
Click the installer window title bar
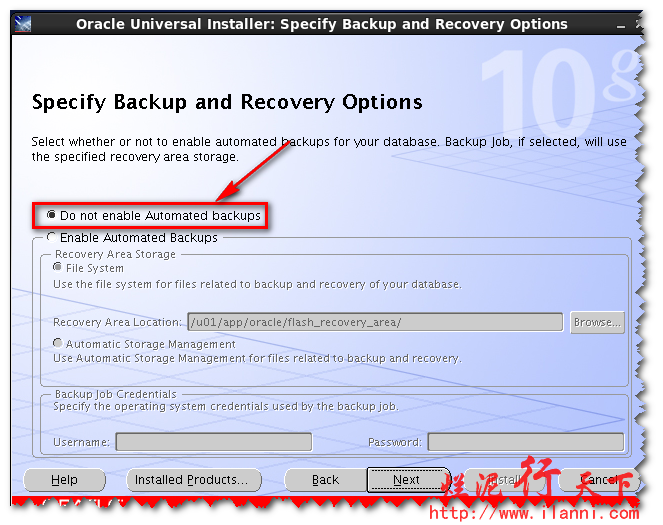pyautogui.click(x=321, y=24)
